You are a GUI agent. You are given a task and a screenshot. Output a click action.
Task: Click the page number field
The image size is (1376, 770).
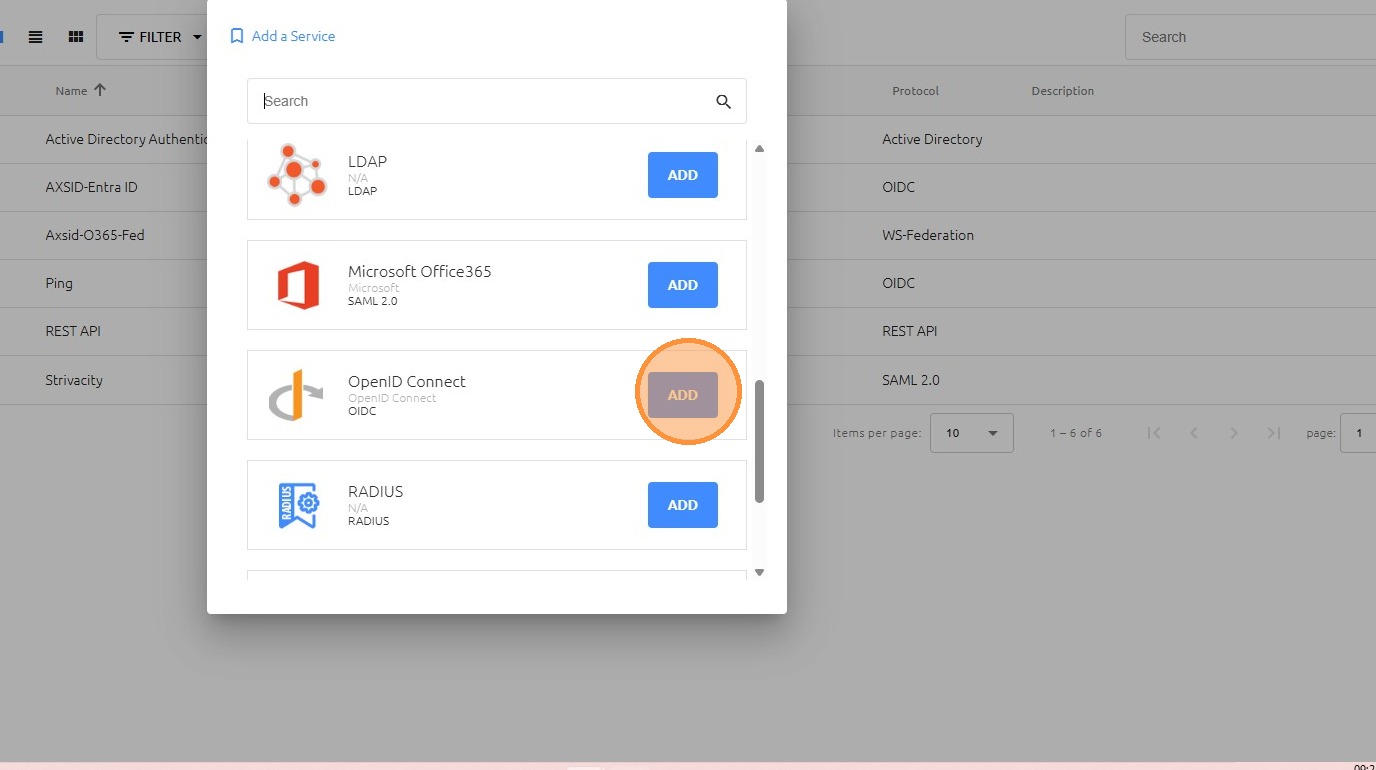coord(1358,433)
